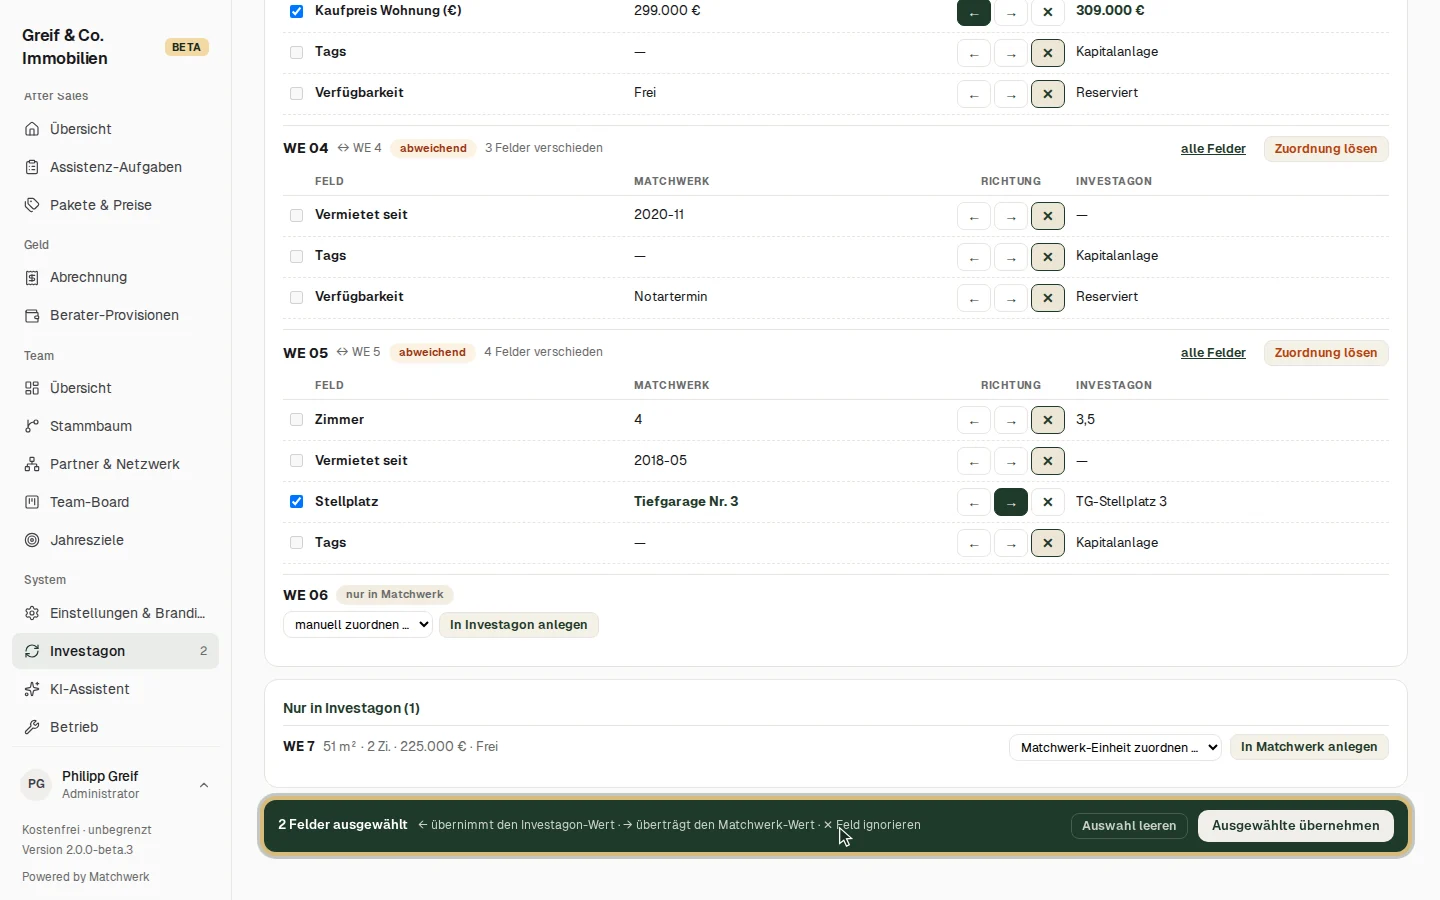
Task: Open the Stammbaum tree icon
Action: tap(32, 426)
